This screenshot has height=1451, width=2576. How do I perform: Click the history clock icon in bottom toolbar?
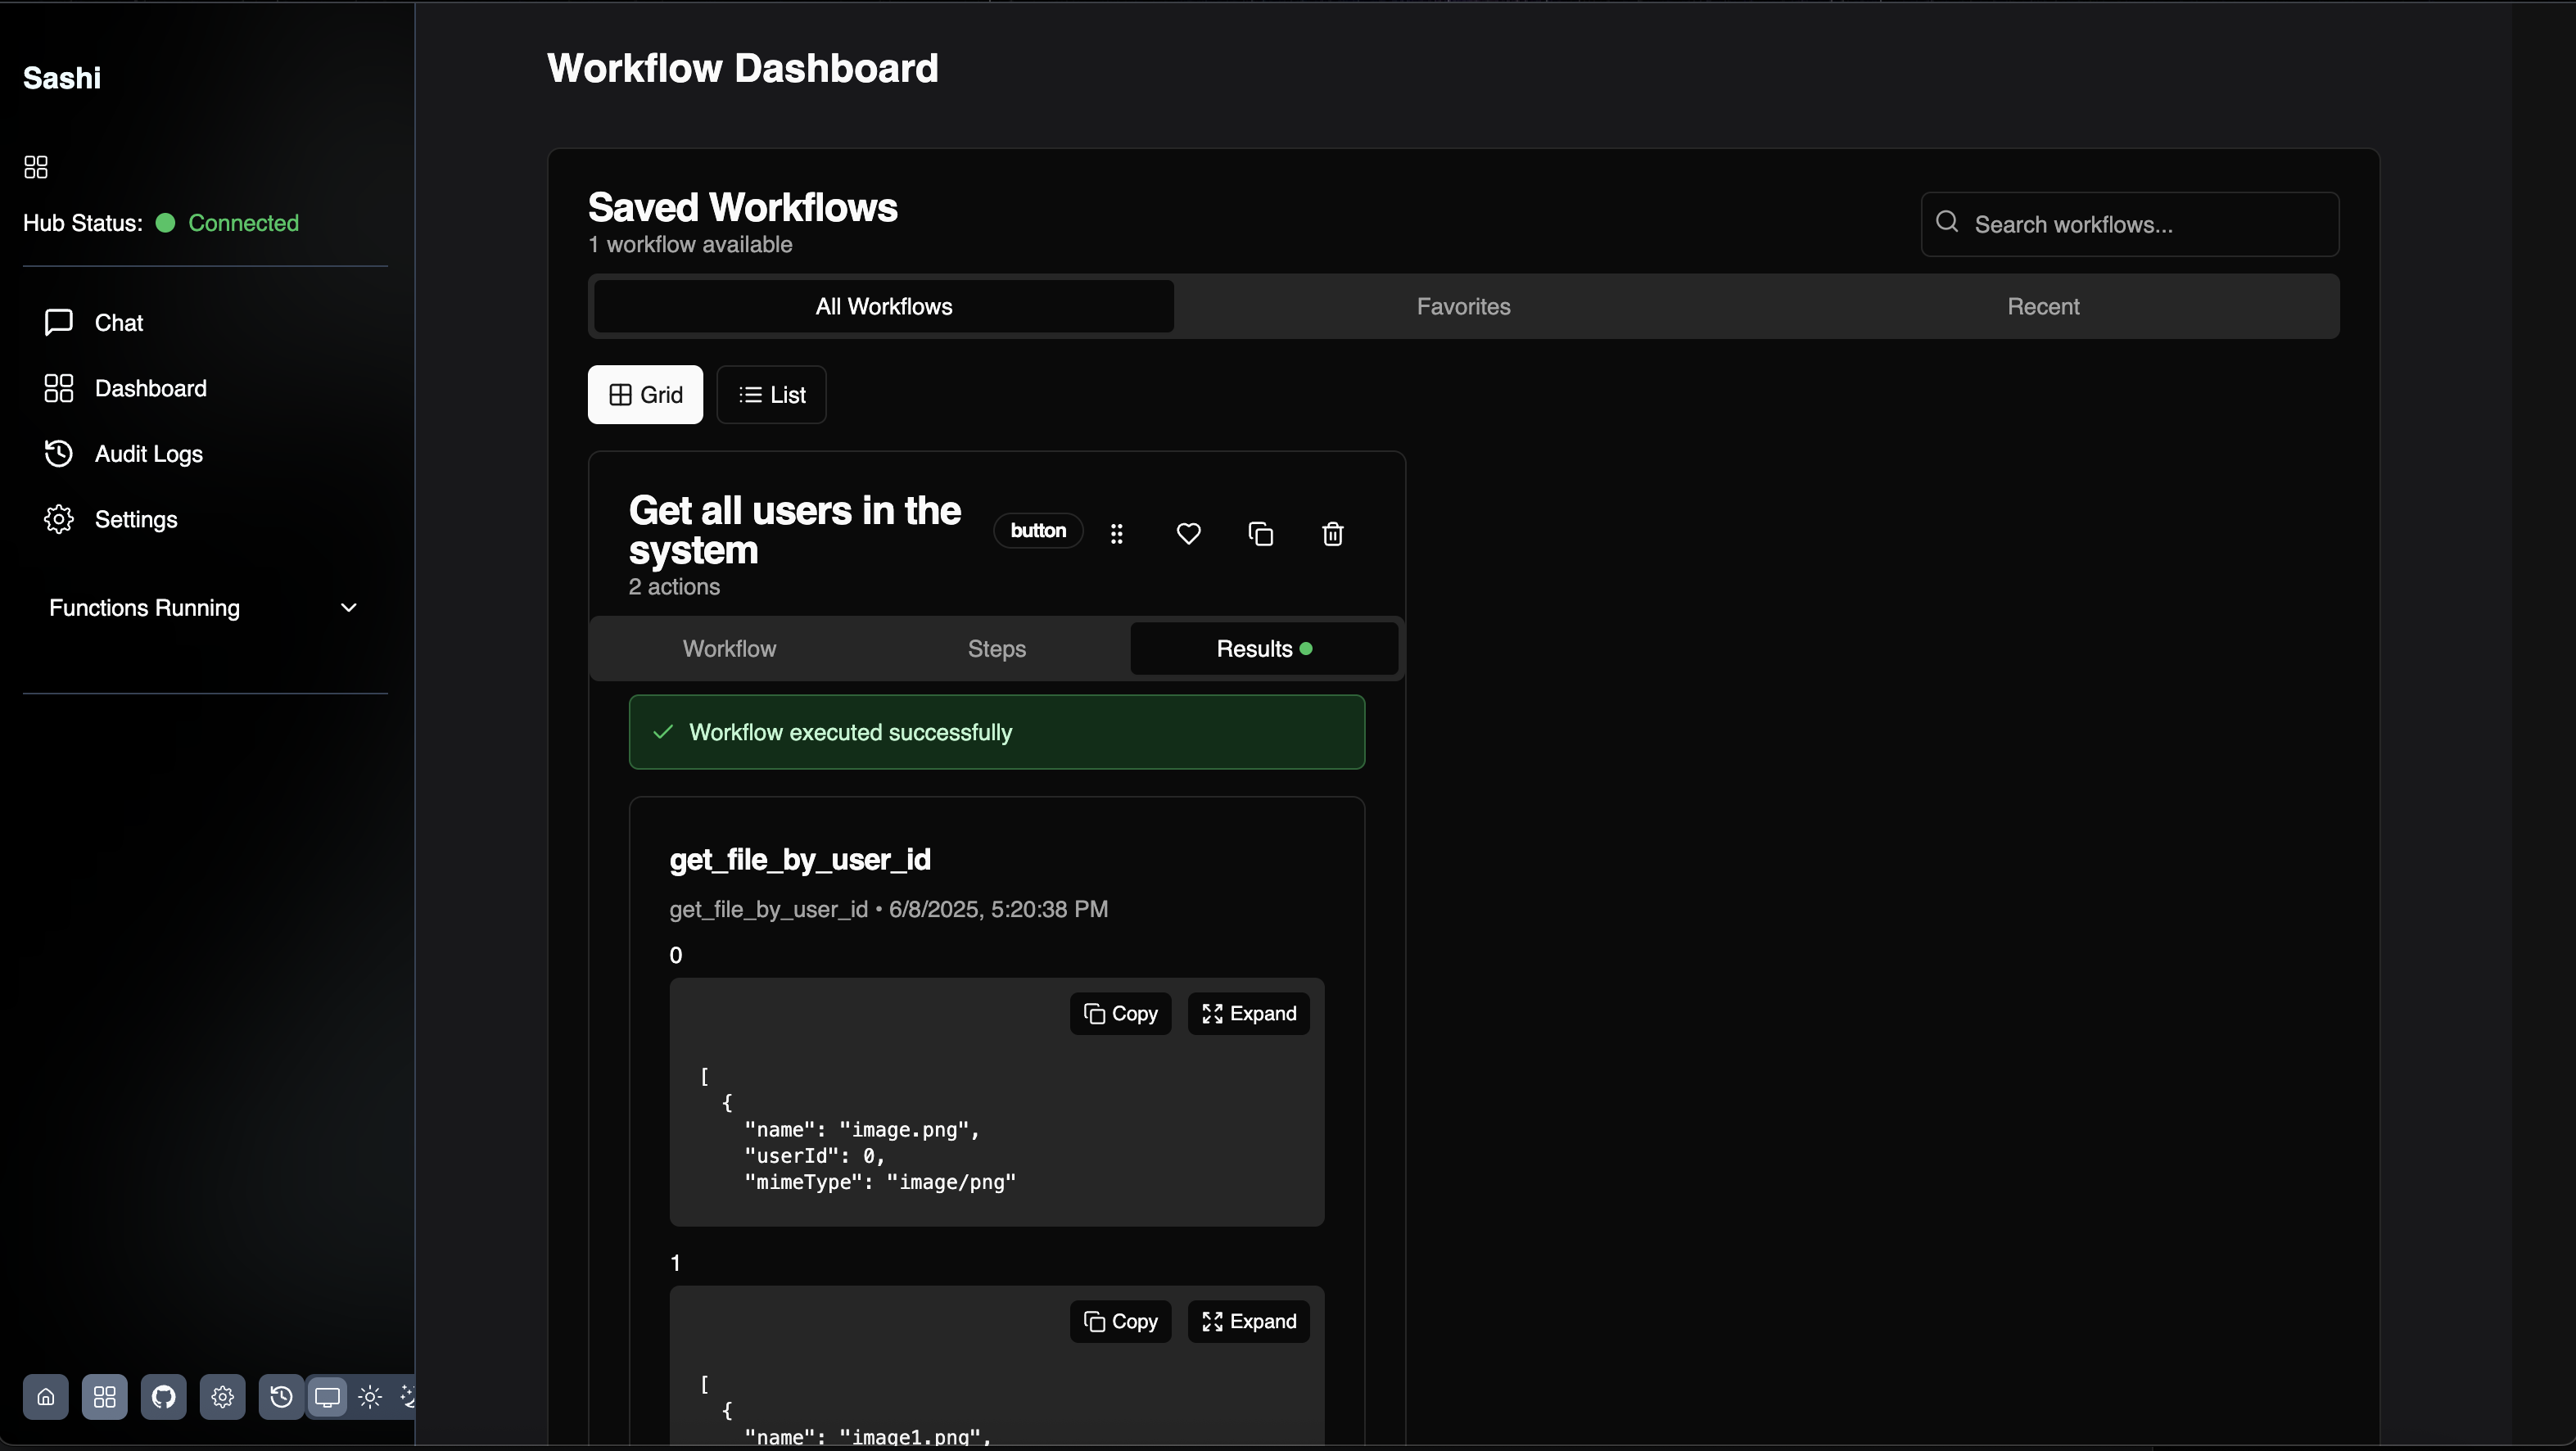[x=282, y=1397]
